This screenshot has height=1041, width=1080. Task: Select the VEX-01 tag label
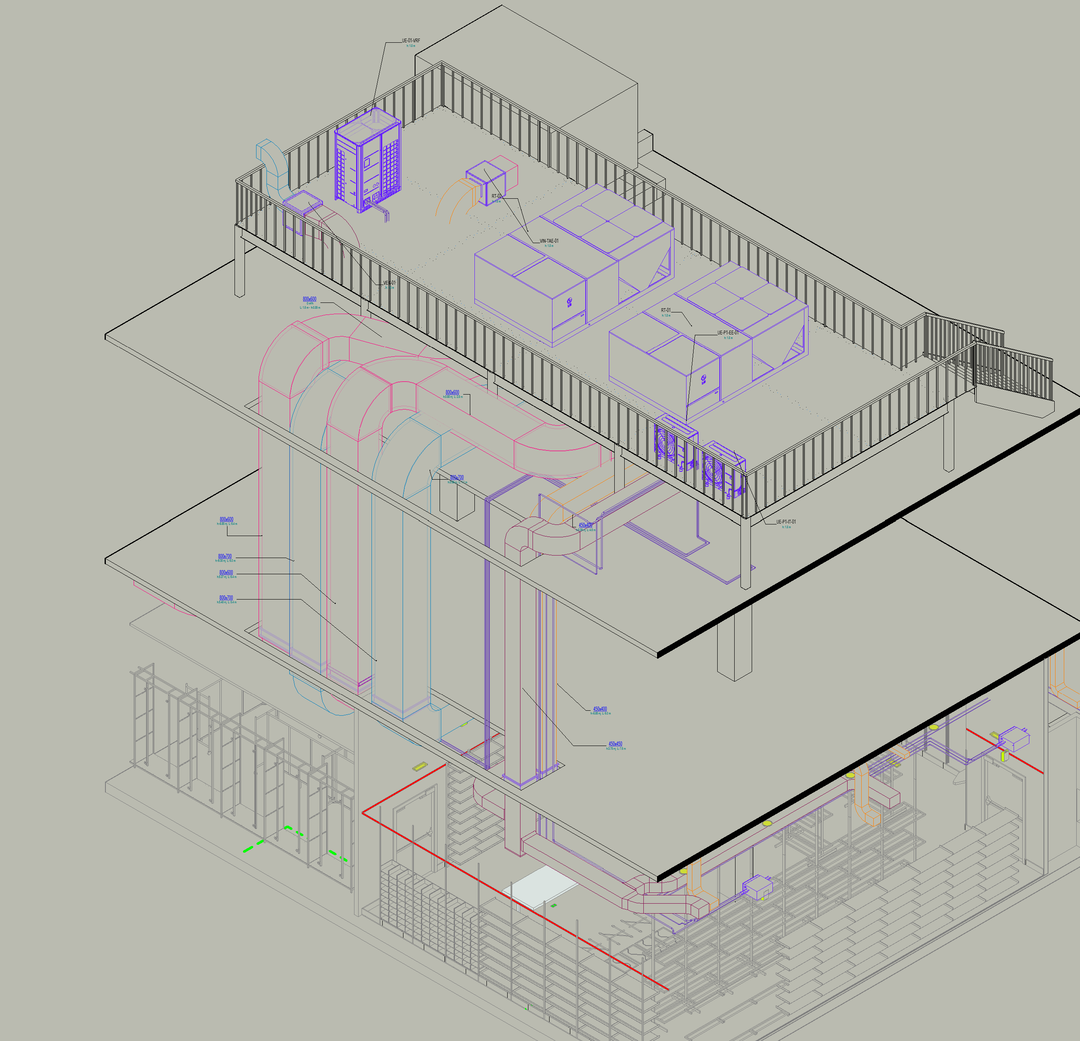[x=389, y=283]
